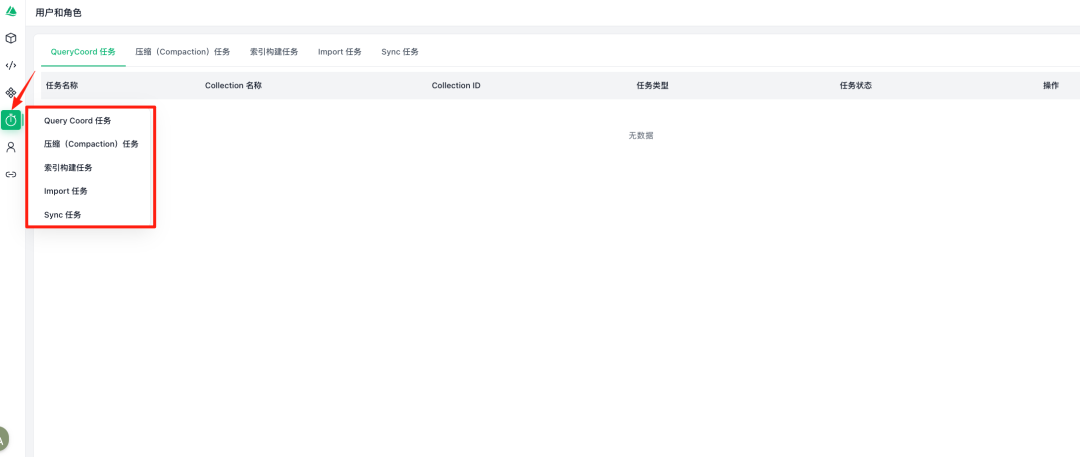Click the diamond-grid icon in the sidebar
This screenshot has height=457, width=1080.
click(11, 92)
